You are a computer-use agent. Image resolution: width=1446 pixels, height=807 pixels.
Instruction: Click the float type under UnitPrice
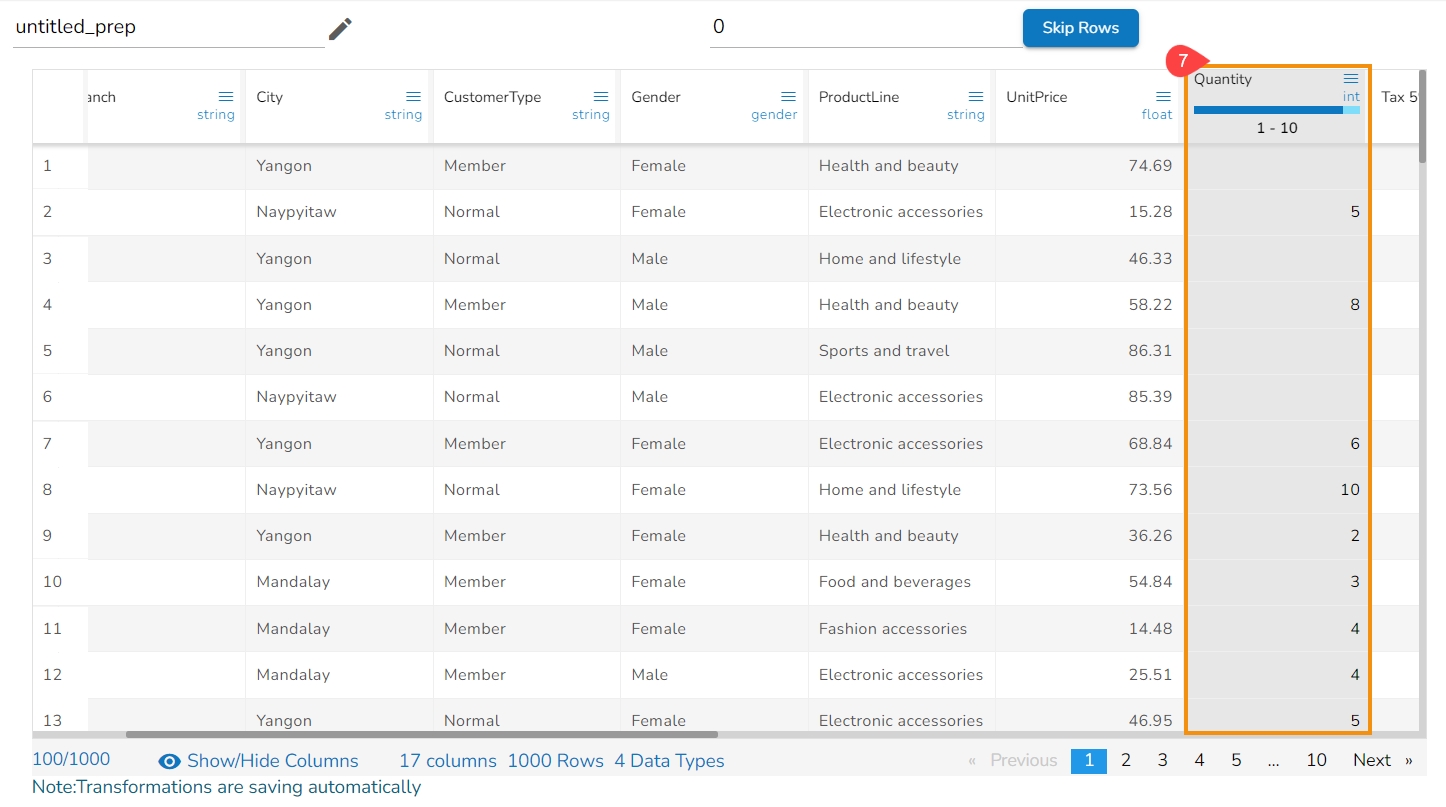[1157, 115]
